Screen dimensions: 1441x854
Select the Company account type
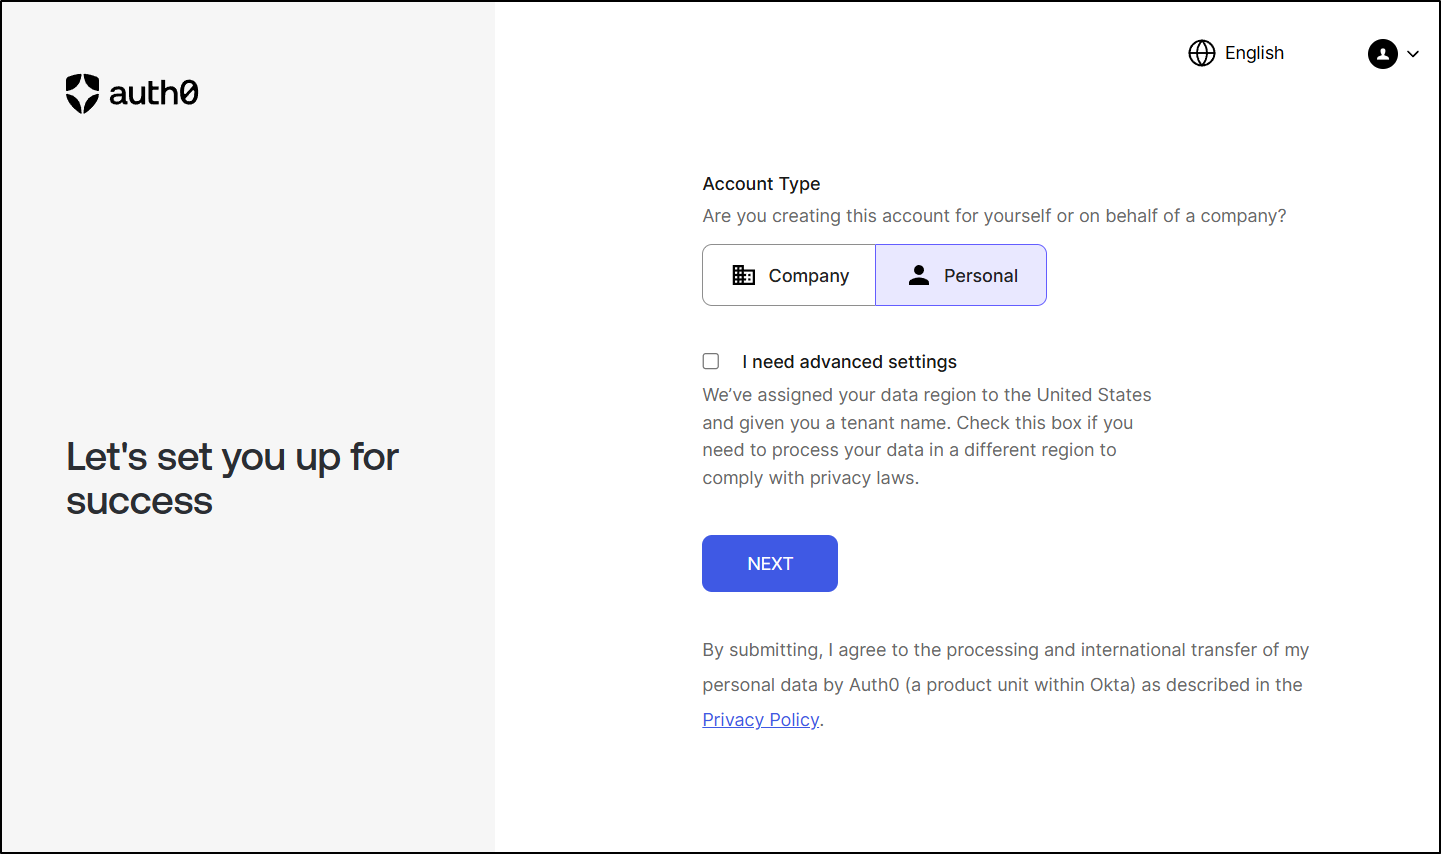click(x=789, y=275)
